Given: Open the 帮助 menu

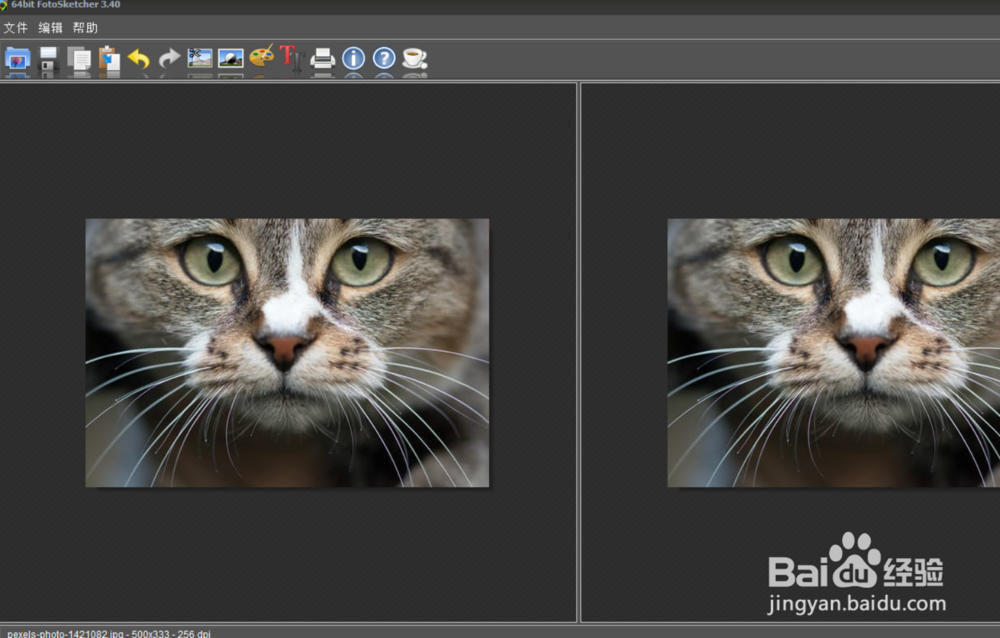Looking at the screenshot, I should pyautogui.click(x=85, y=27).
